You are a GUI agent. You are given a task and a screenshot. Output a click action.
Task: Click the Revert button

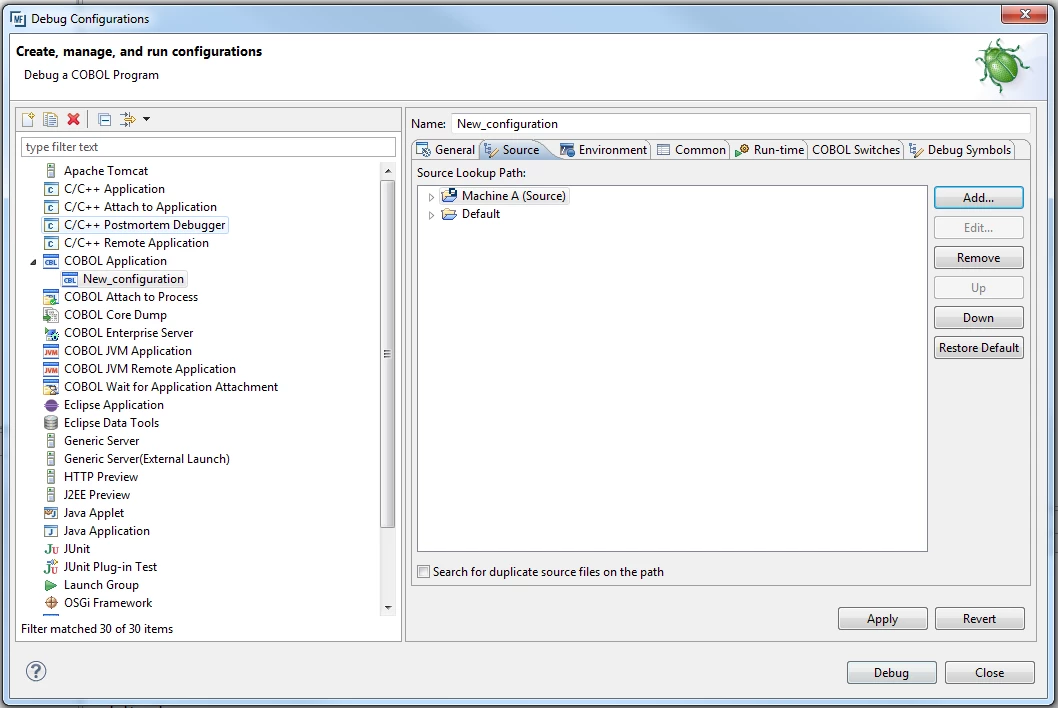tap(980, 619)
